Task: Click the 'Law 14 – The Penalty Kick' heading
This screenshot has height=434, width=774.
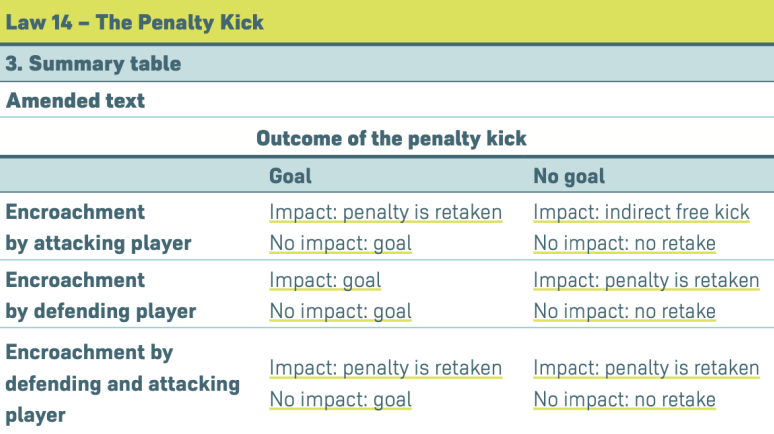Action: point(135,21)
